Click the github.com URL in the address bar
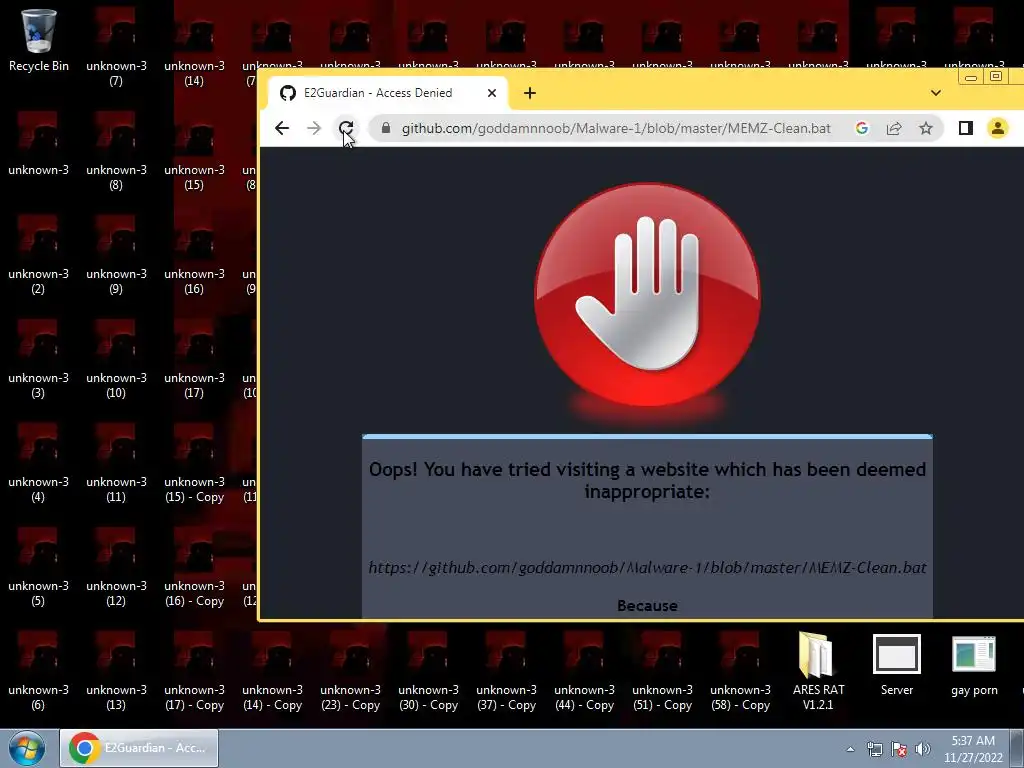 pos(616,128)
